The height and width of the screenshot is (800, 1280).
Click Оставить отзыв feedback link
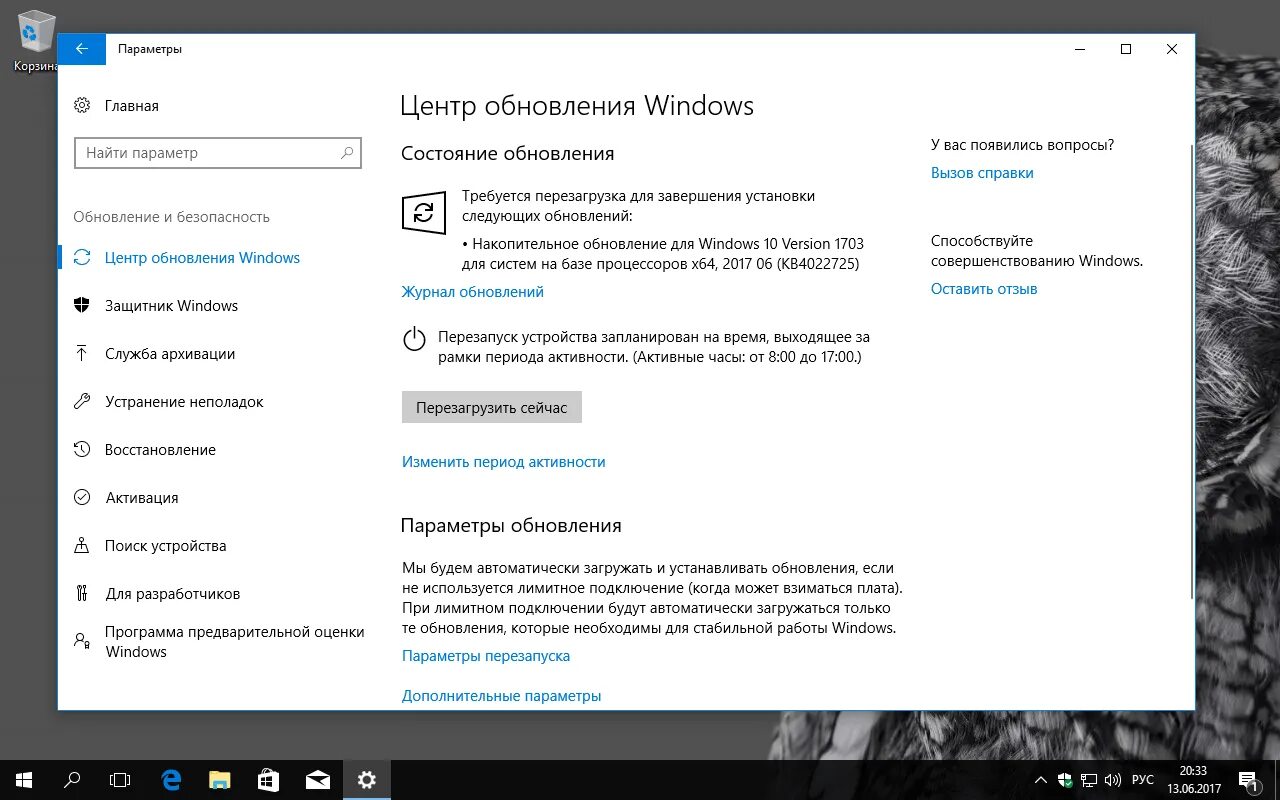click(x=984, y=289)
